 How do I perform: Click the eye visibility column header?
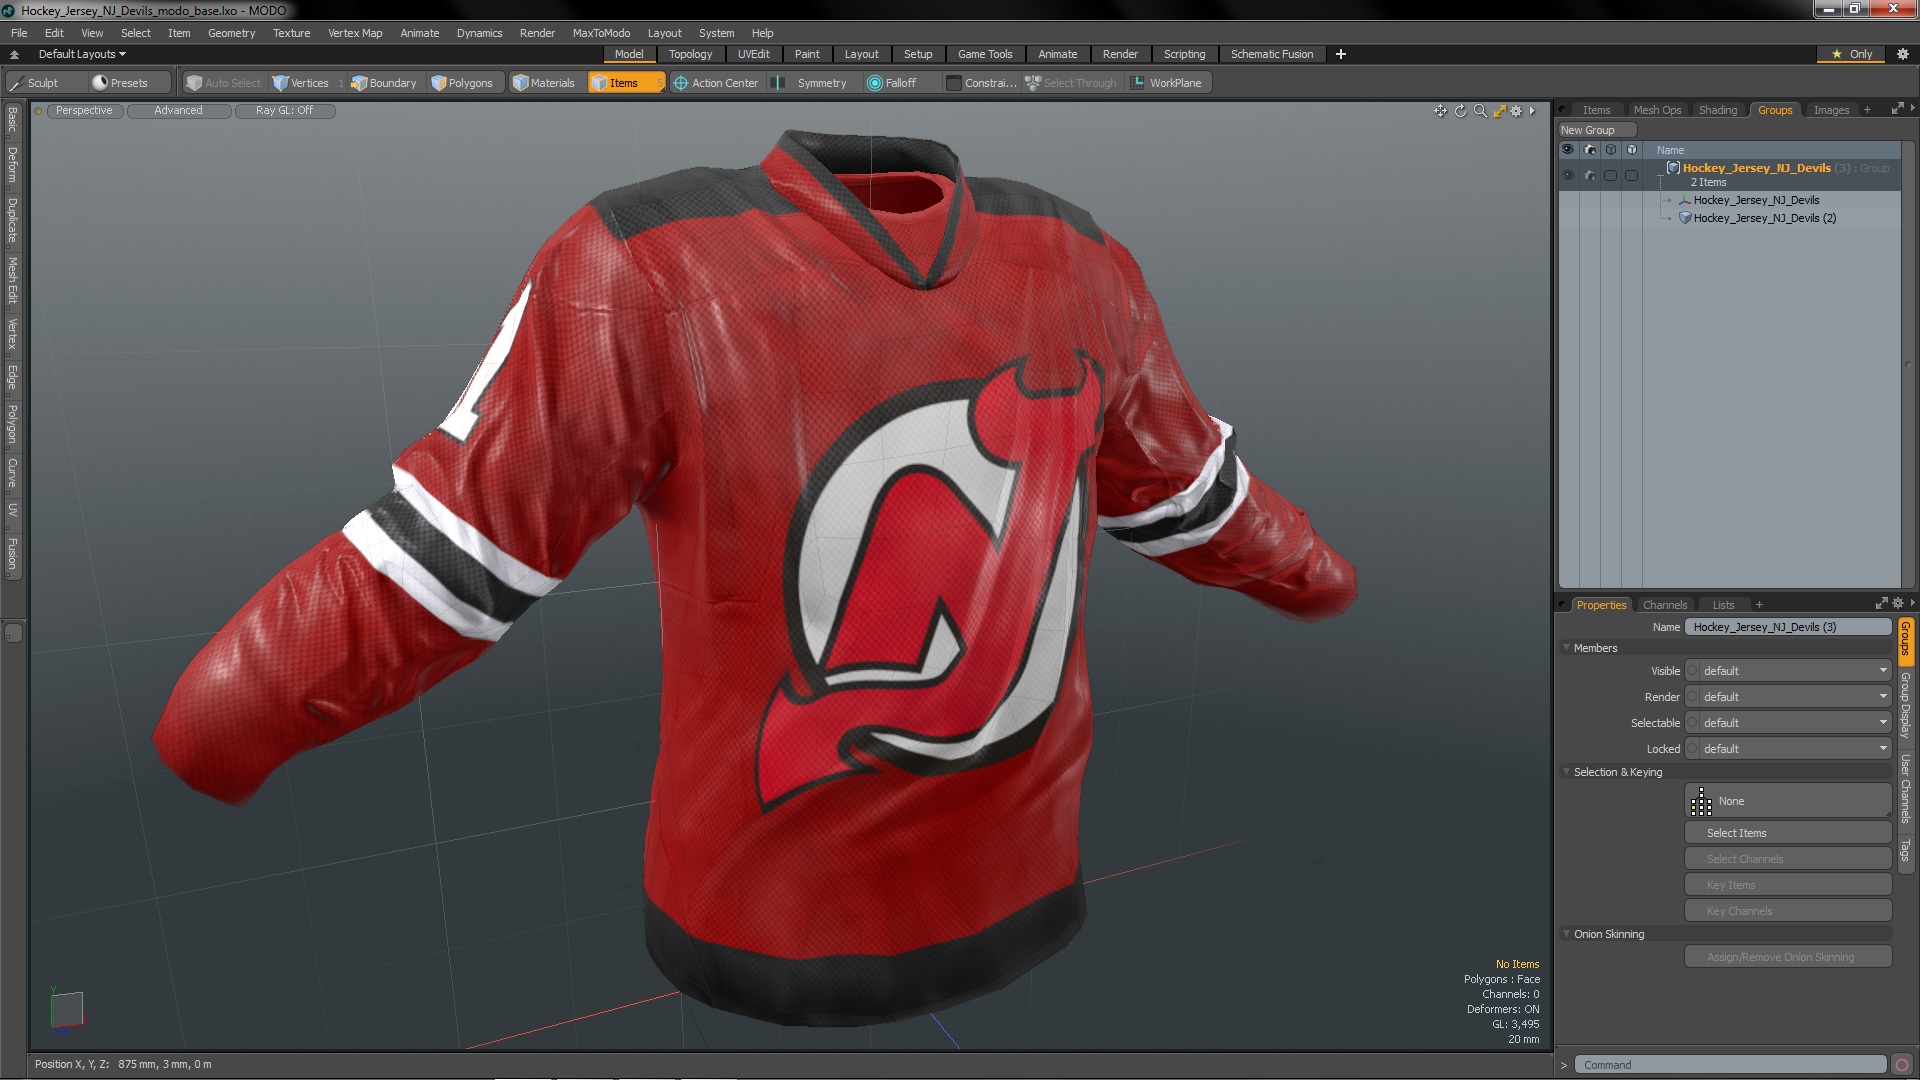(1568, 150)
